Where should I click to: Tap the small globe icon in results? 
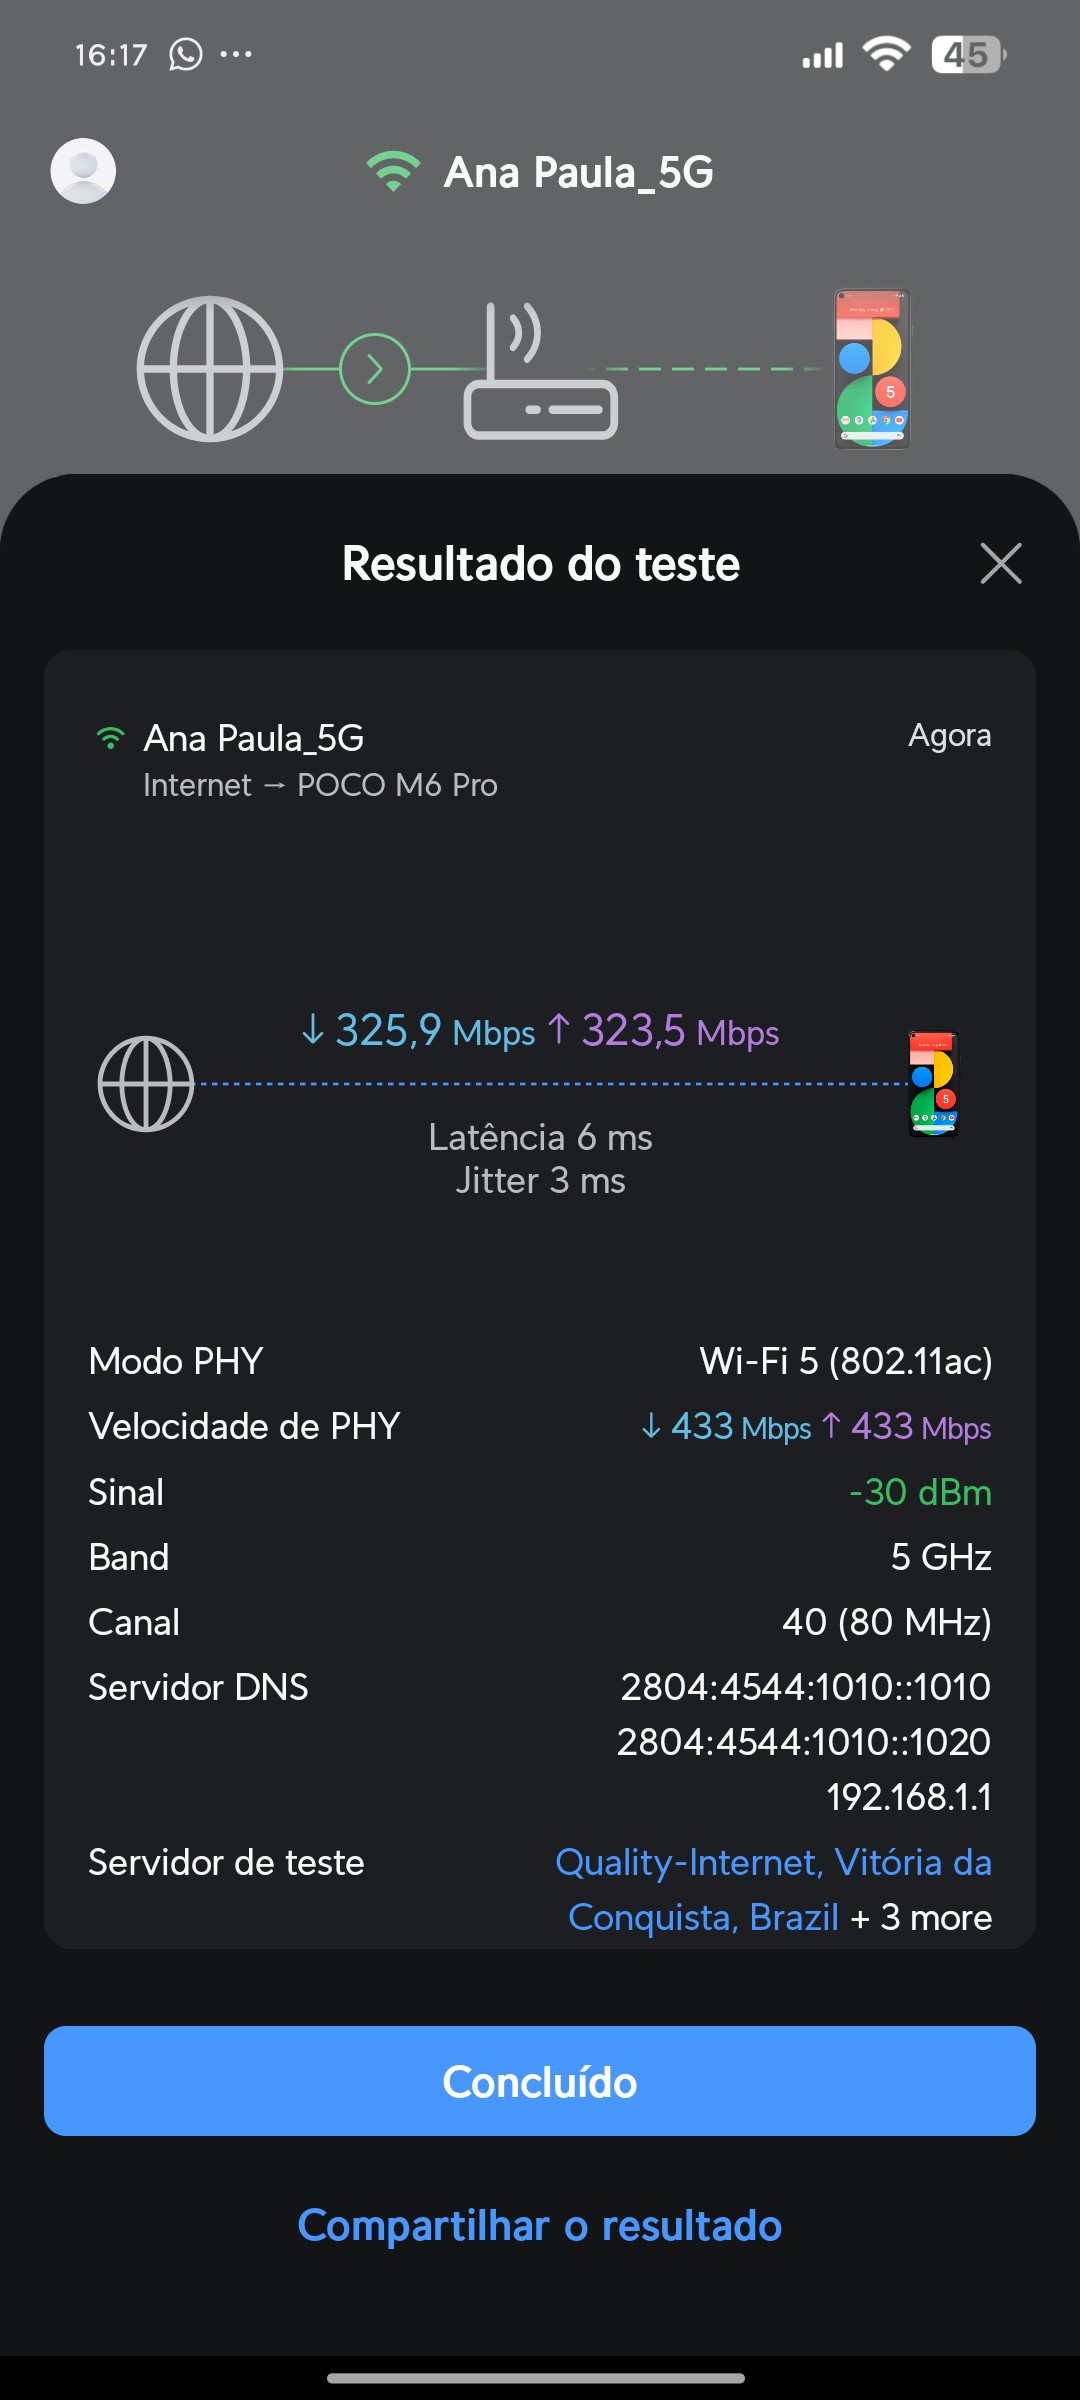click(146, 1084)
